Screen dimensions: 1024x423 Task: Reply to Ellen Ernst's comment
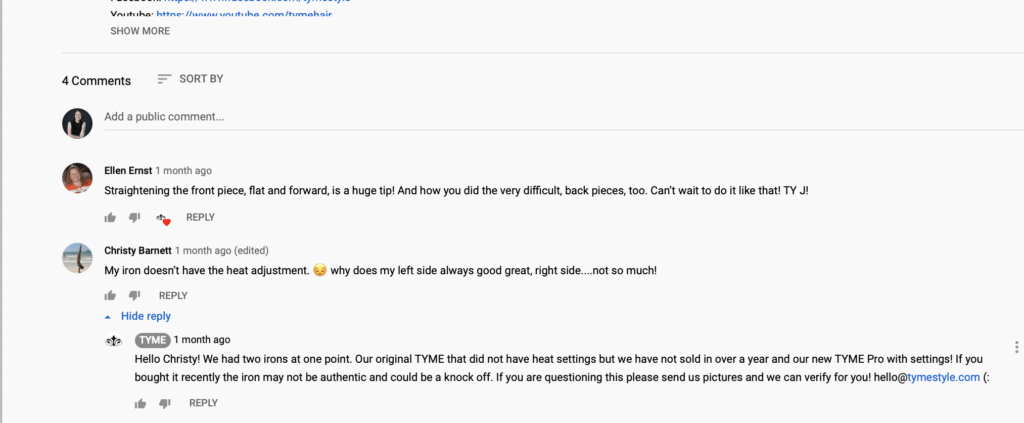click(x=200, y=217)
